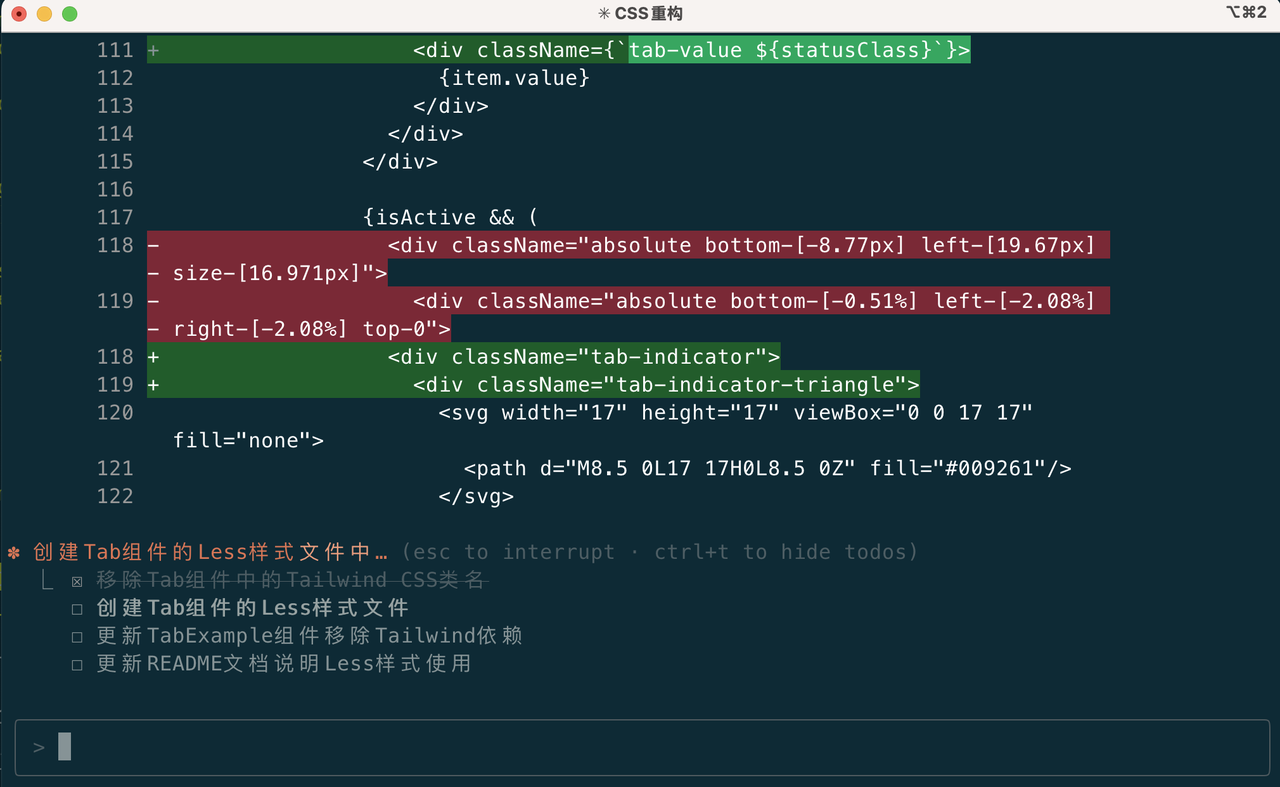Click the green zoom window button
The height and width of the screenshot is (787, 1280).
click(x=69, y=14)
